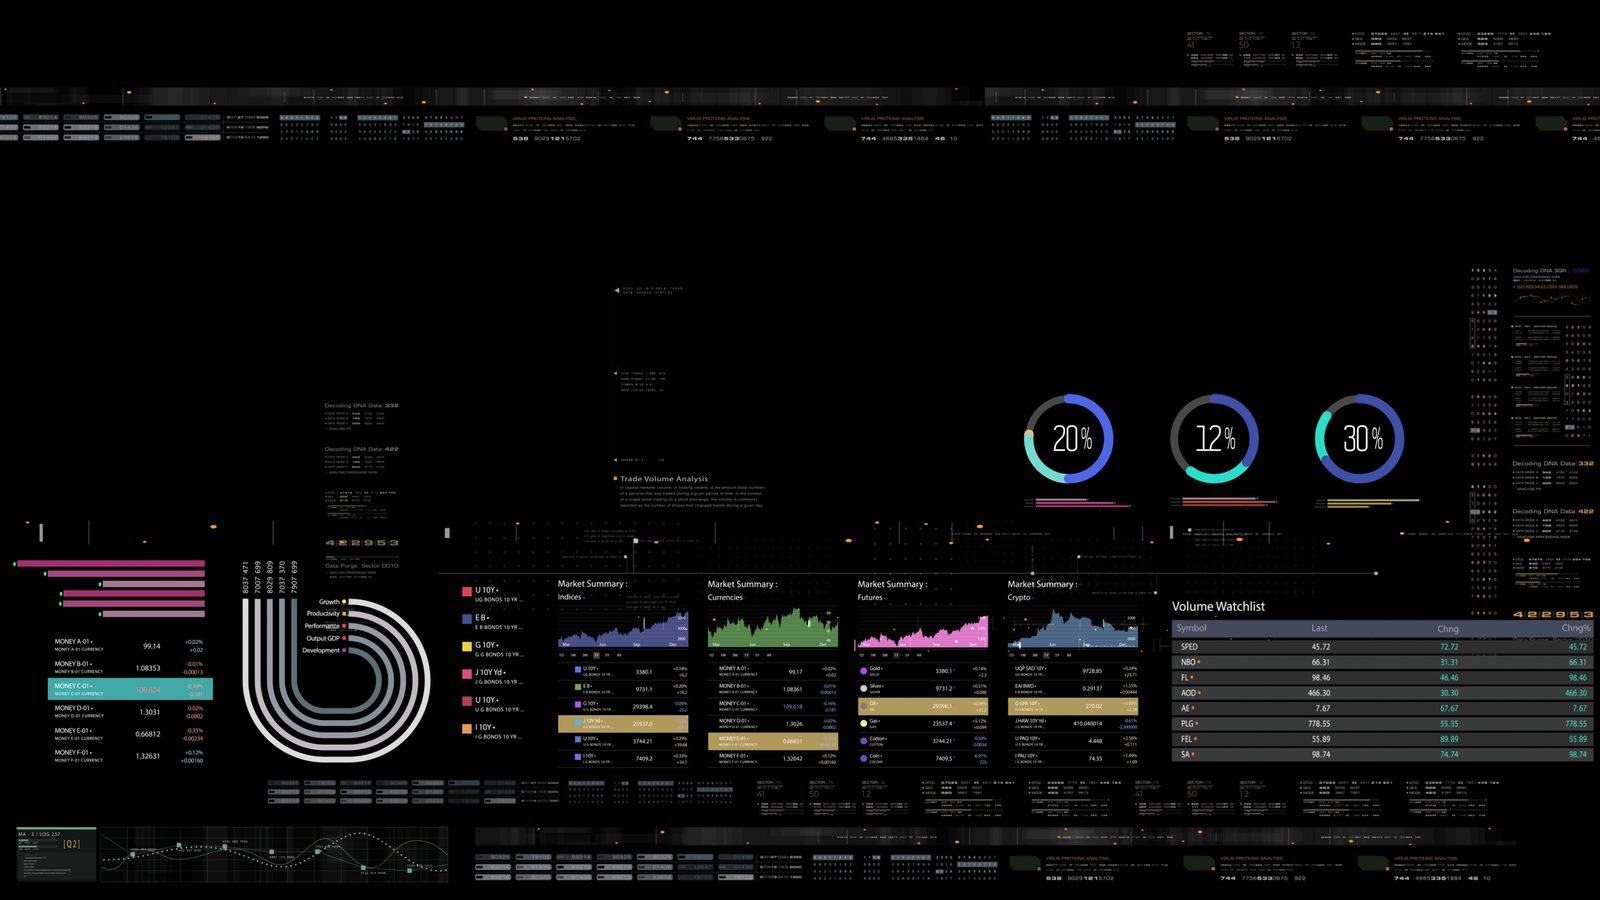Select the white Silver commodity icon
1600x900 pixels.
pos(864,688)
